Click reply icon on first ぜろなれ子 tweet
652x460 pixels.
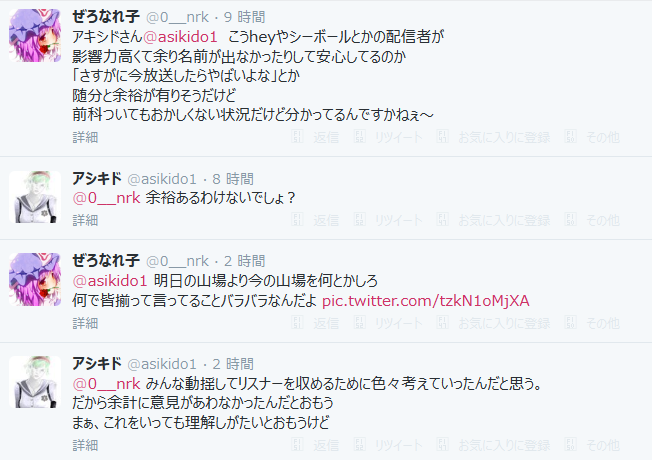(x=297, y=137)
